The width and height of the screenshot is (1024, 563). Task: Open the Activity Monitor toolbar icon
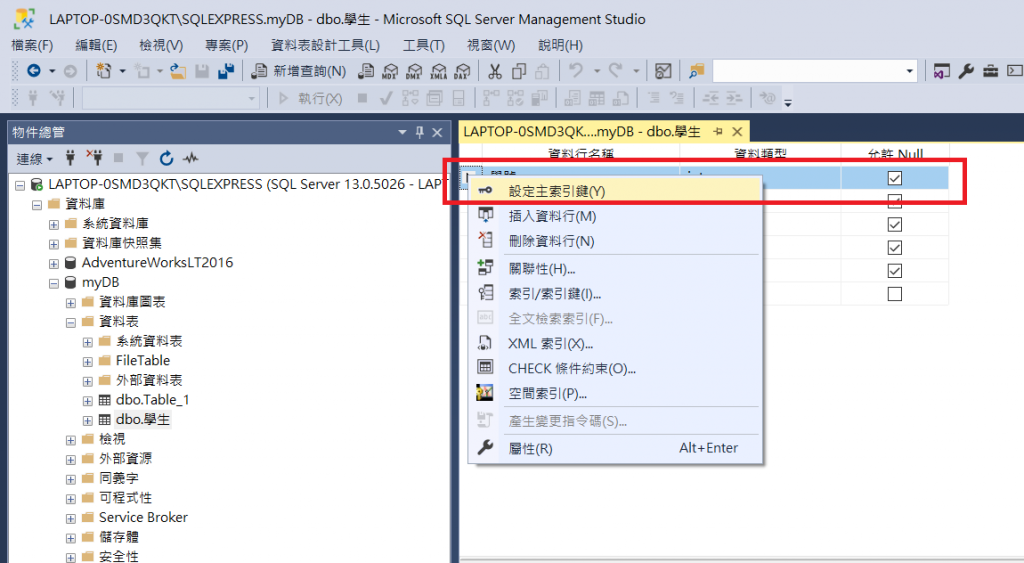pos(663,71)
